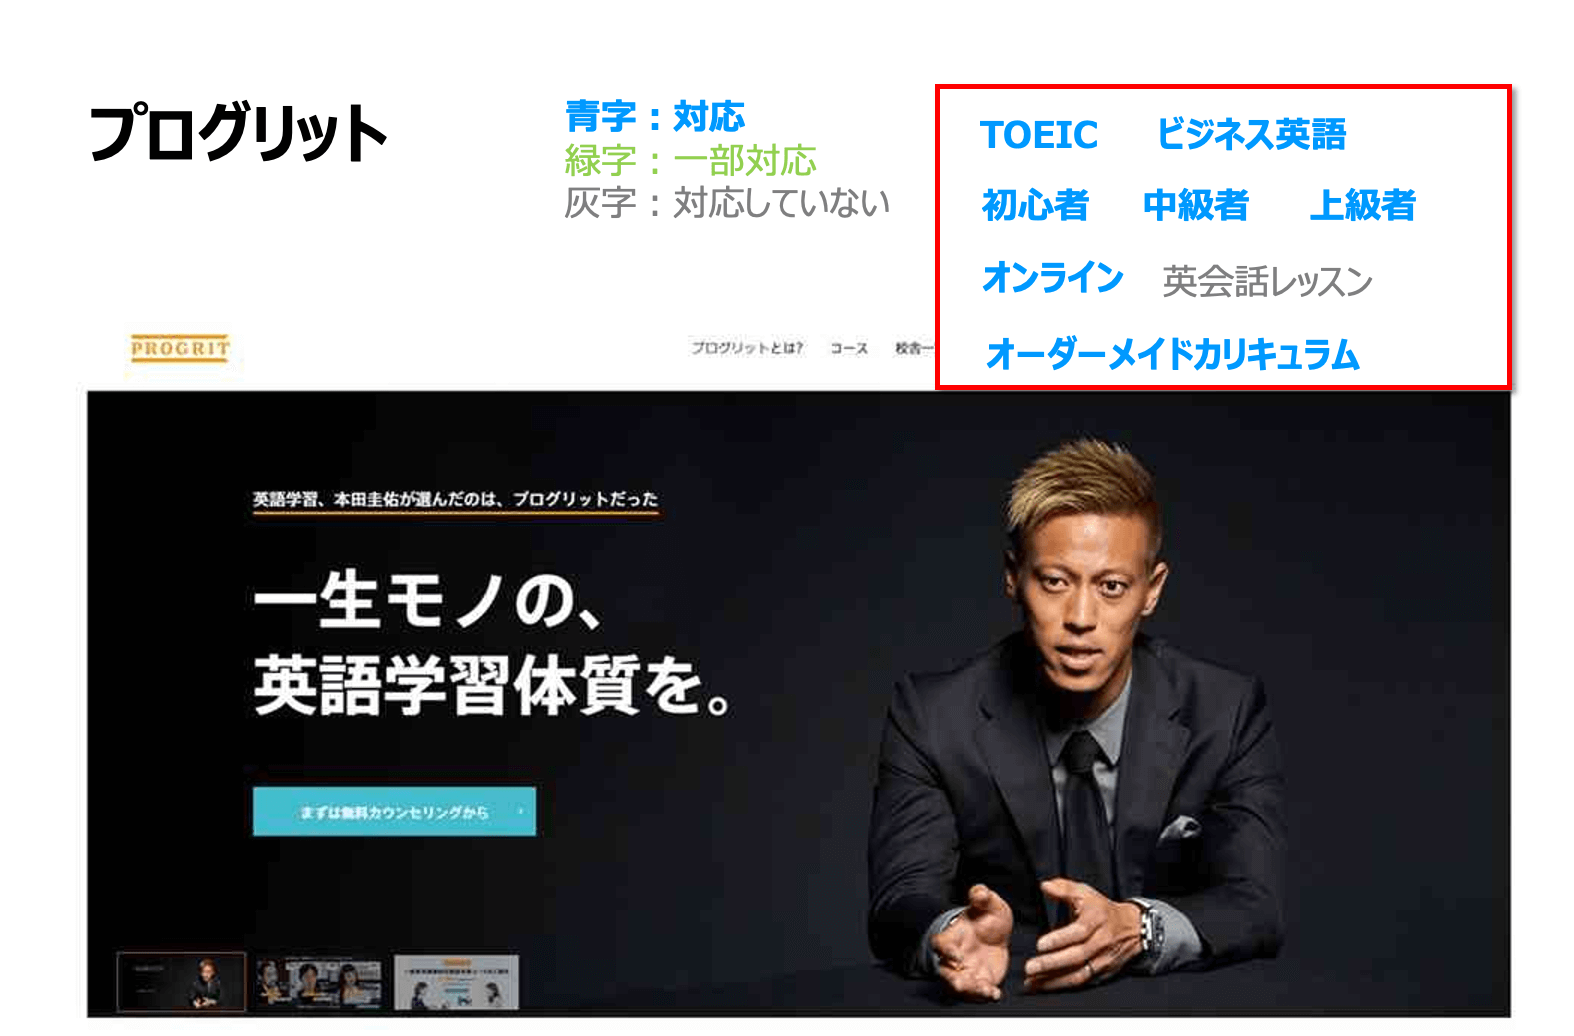Click the まずは無料カウンセリングから button
Viewport: 1574px width, 1036px height.
[x=394, y=811]
